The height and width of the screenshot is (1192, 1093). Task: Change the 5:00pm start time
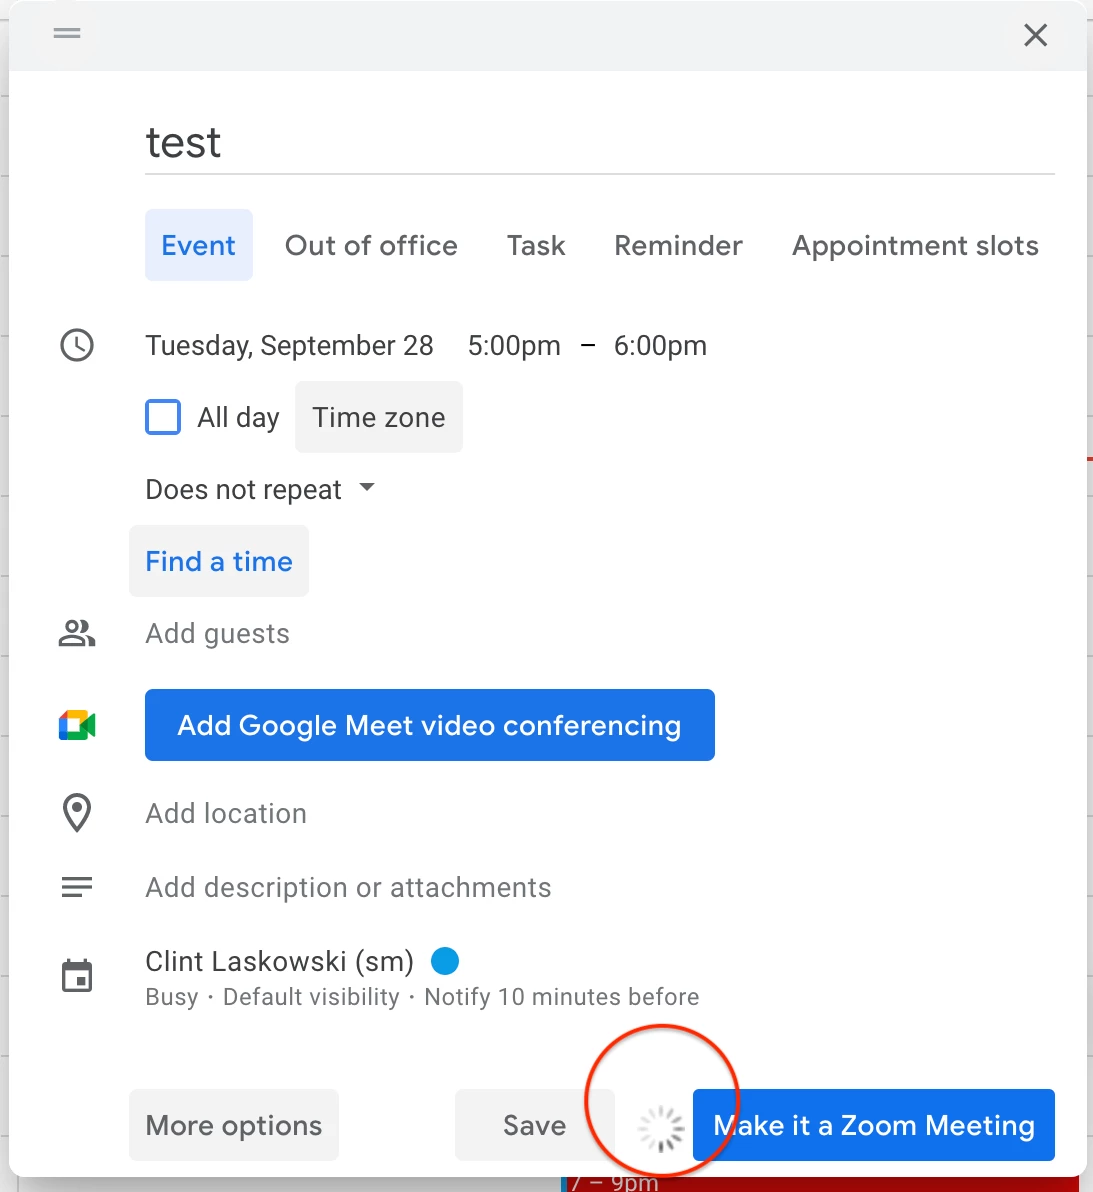(514, 345)
